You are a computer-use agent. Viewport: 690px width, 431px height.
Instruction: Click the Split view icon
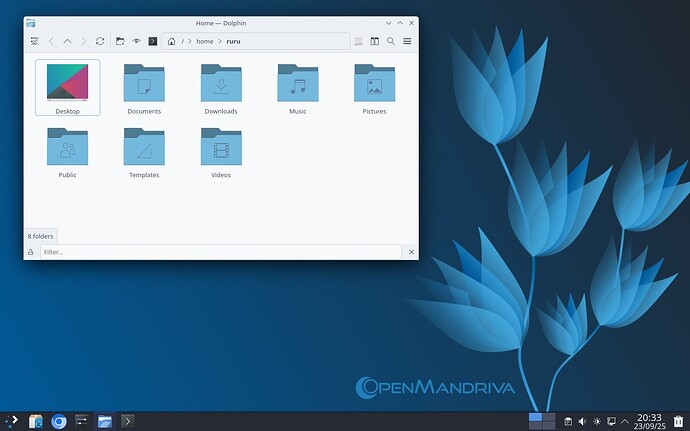[x=375, y=41]
